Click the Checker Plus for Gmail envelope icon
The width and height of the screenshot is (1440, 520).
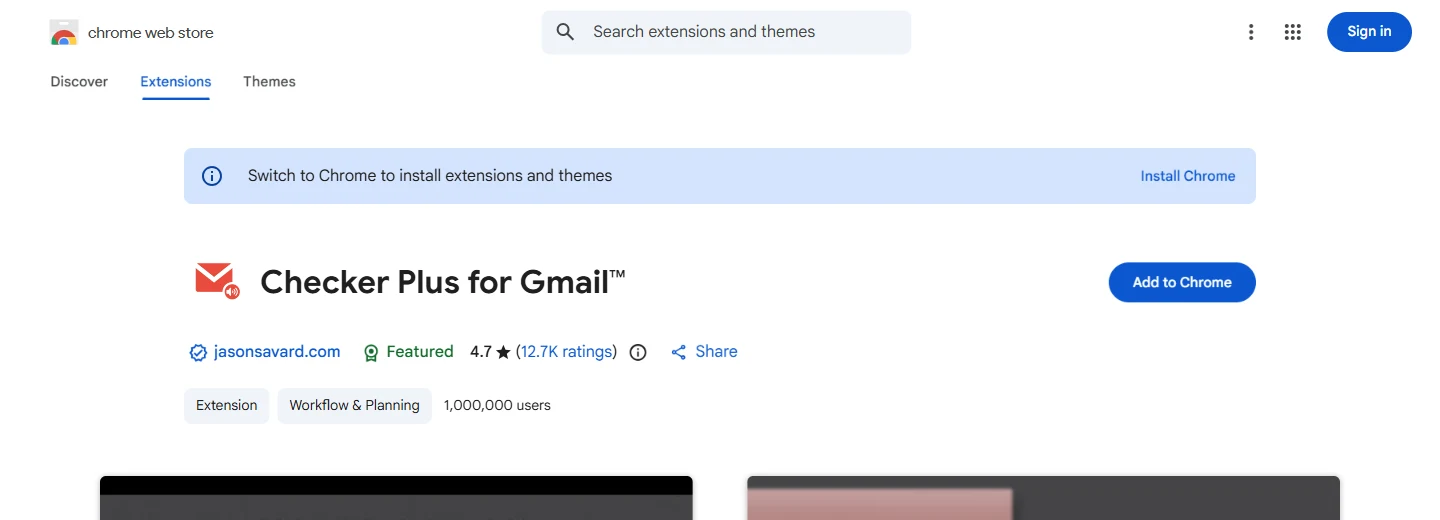(216, 281)
